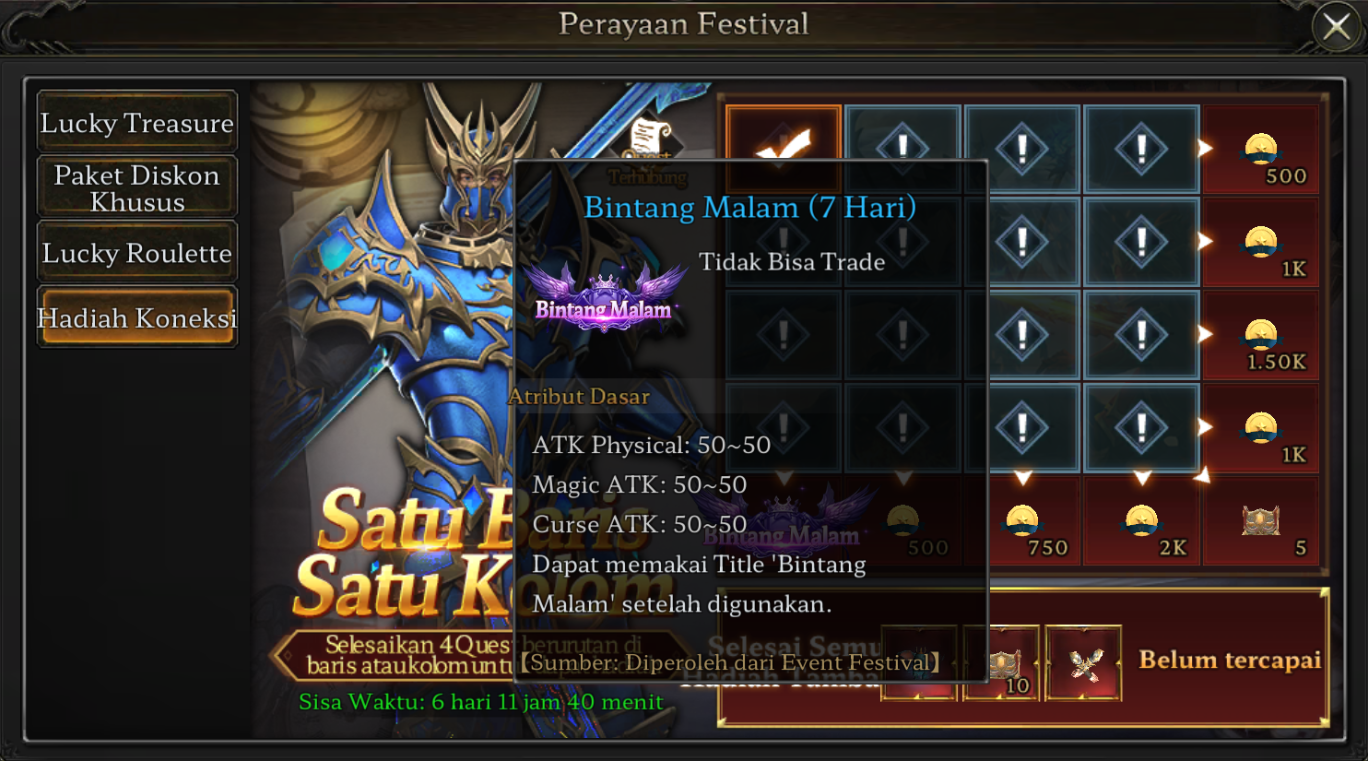The image size is (1368, 761).
Task: Open the Paket Diskon Khusus tab
Action: coord(137,187)
